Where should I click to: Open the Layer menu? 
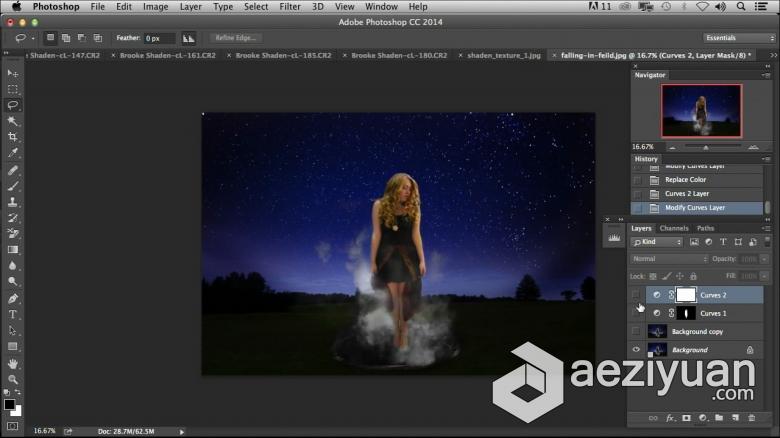pos(191,6)
